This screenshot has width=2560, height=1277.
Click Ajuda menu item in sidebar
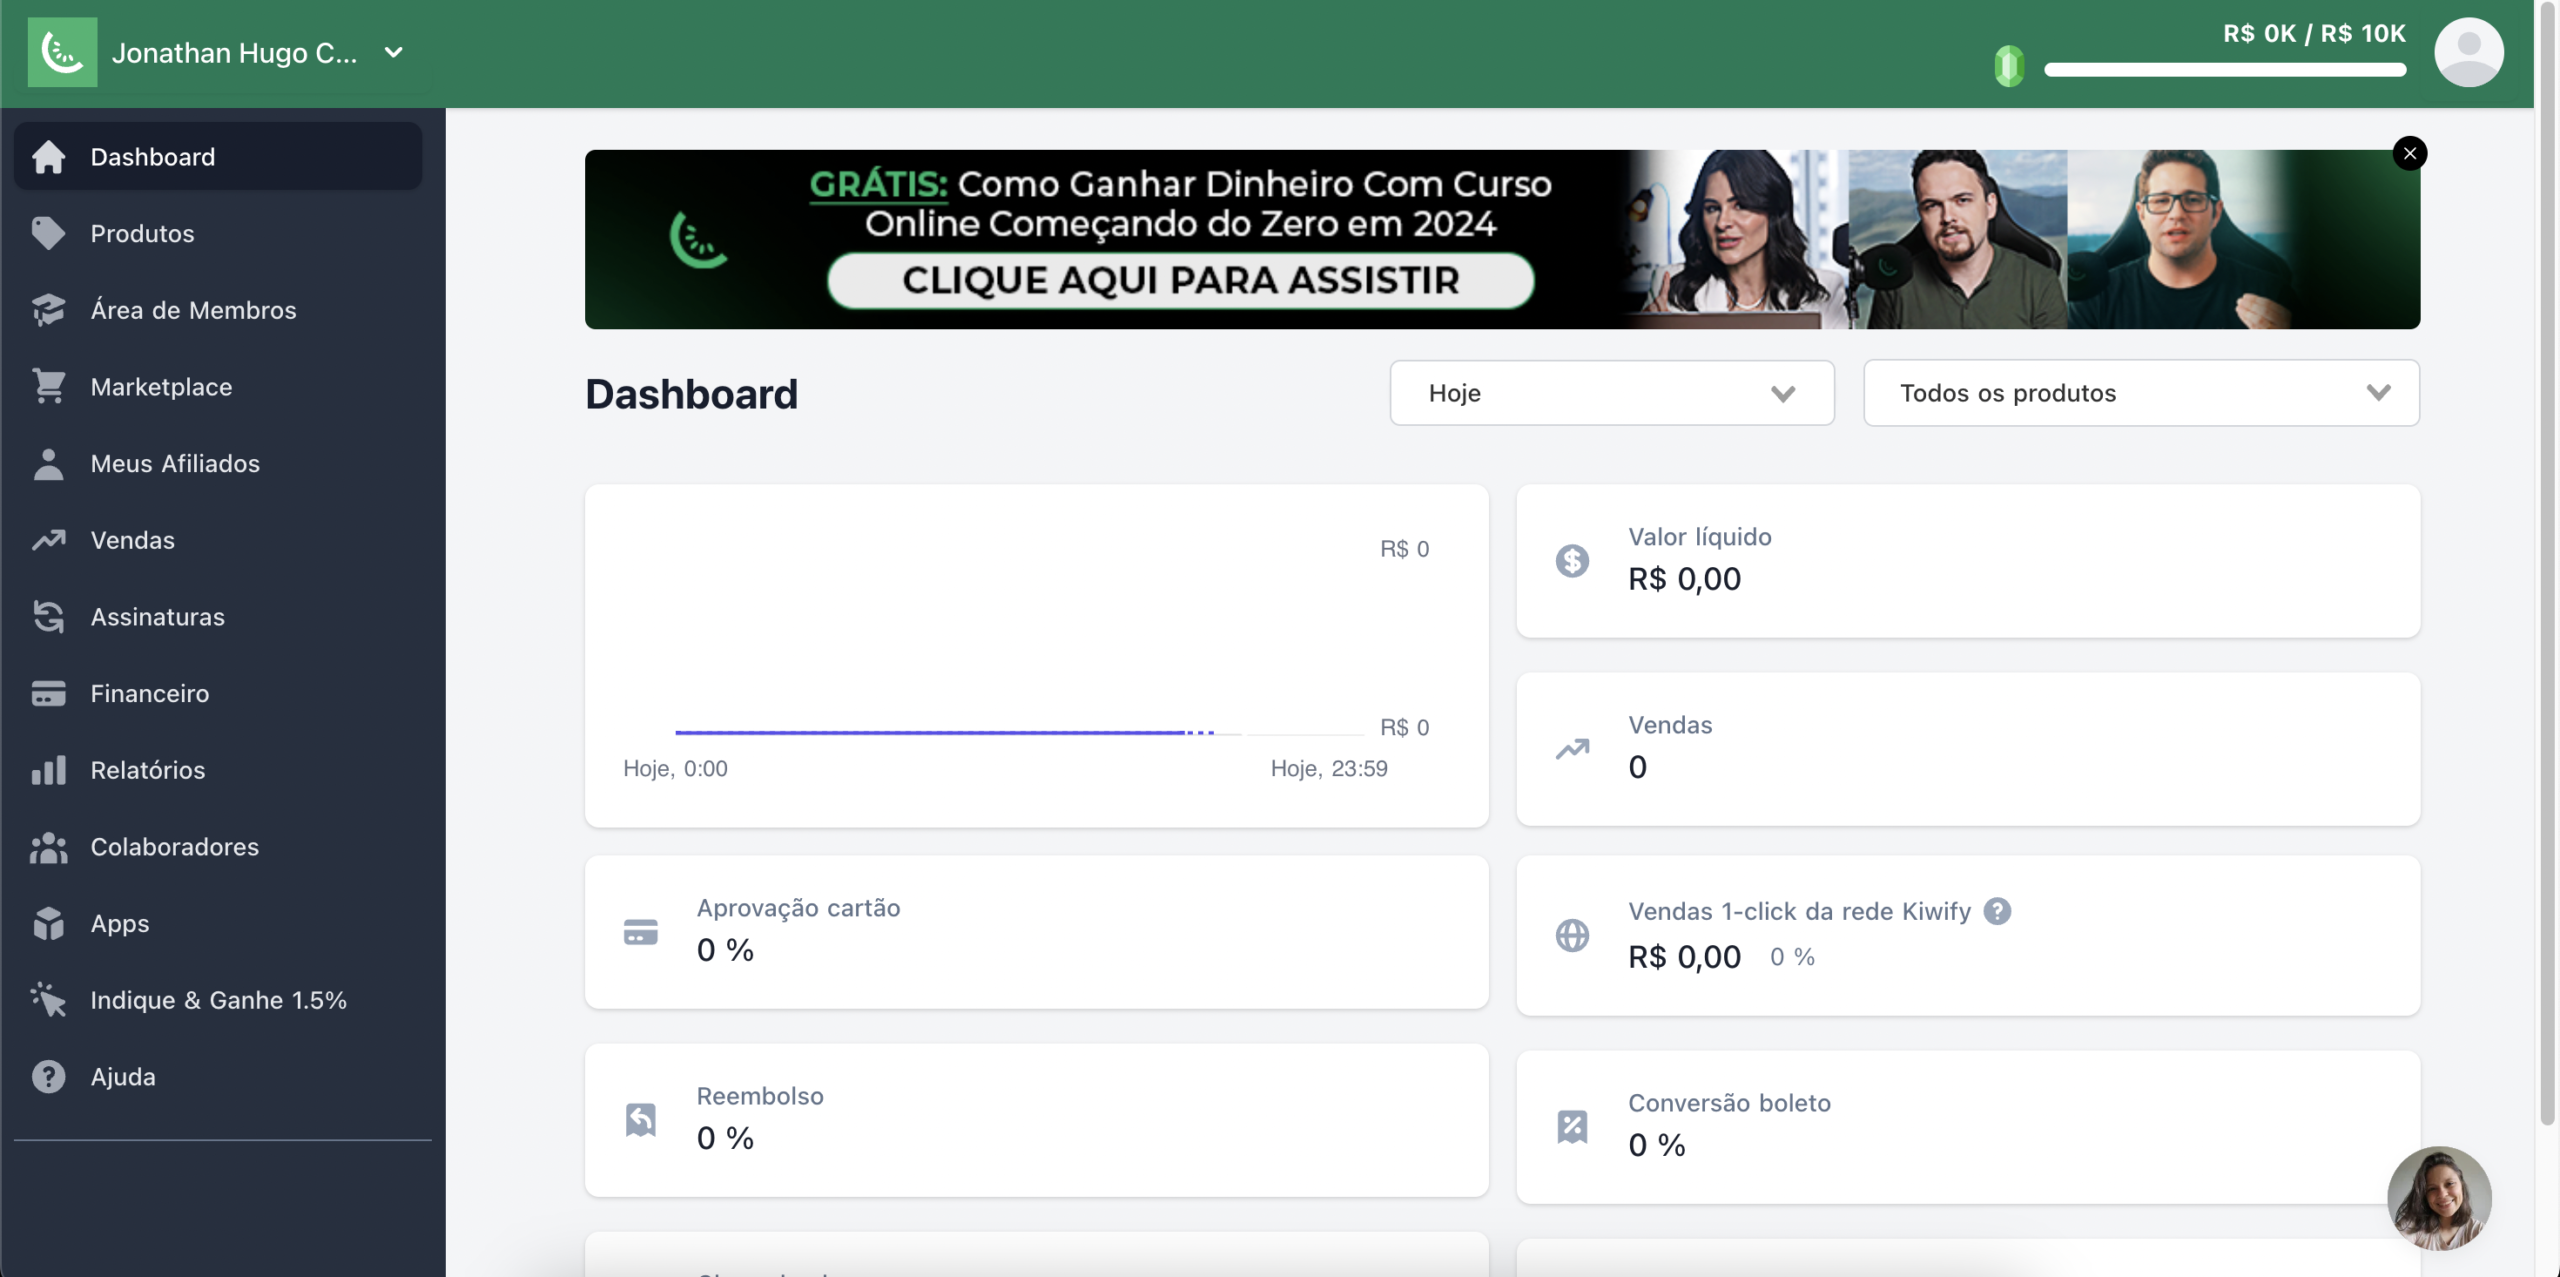(122, 1078)
